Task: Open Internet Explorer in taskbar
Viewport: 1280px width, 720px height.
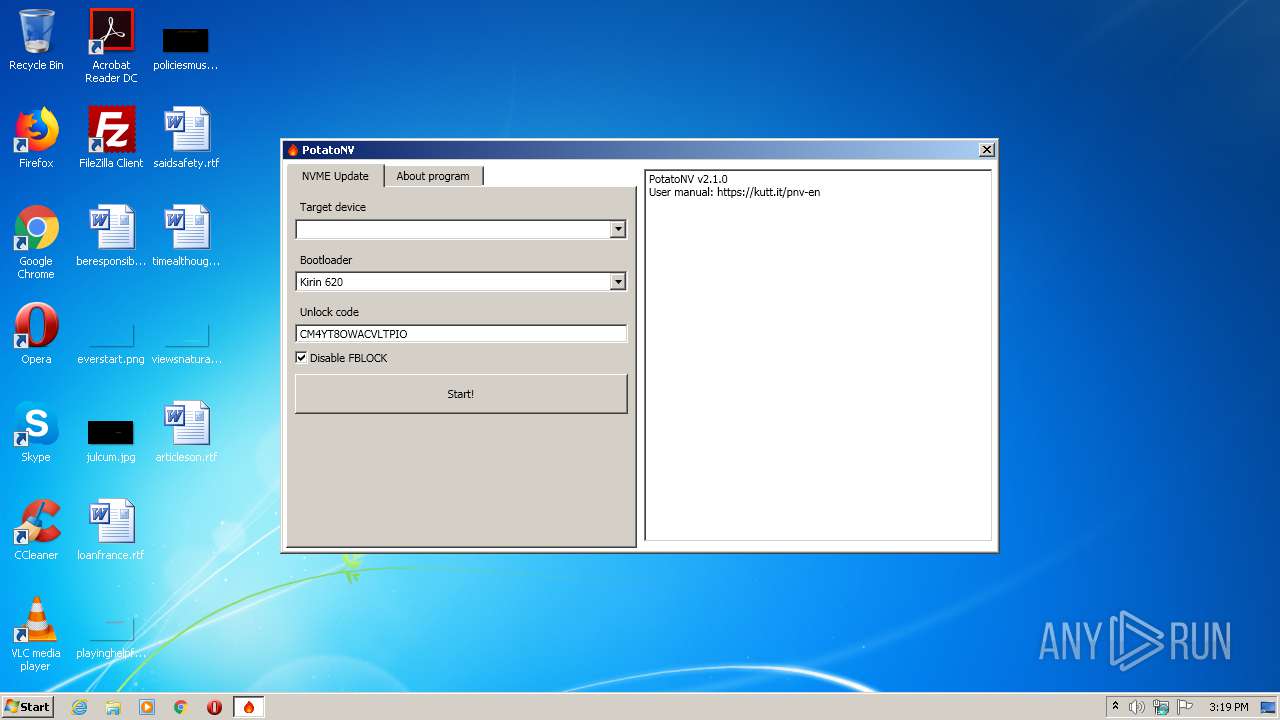Action: click(79, 707)
